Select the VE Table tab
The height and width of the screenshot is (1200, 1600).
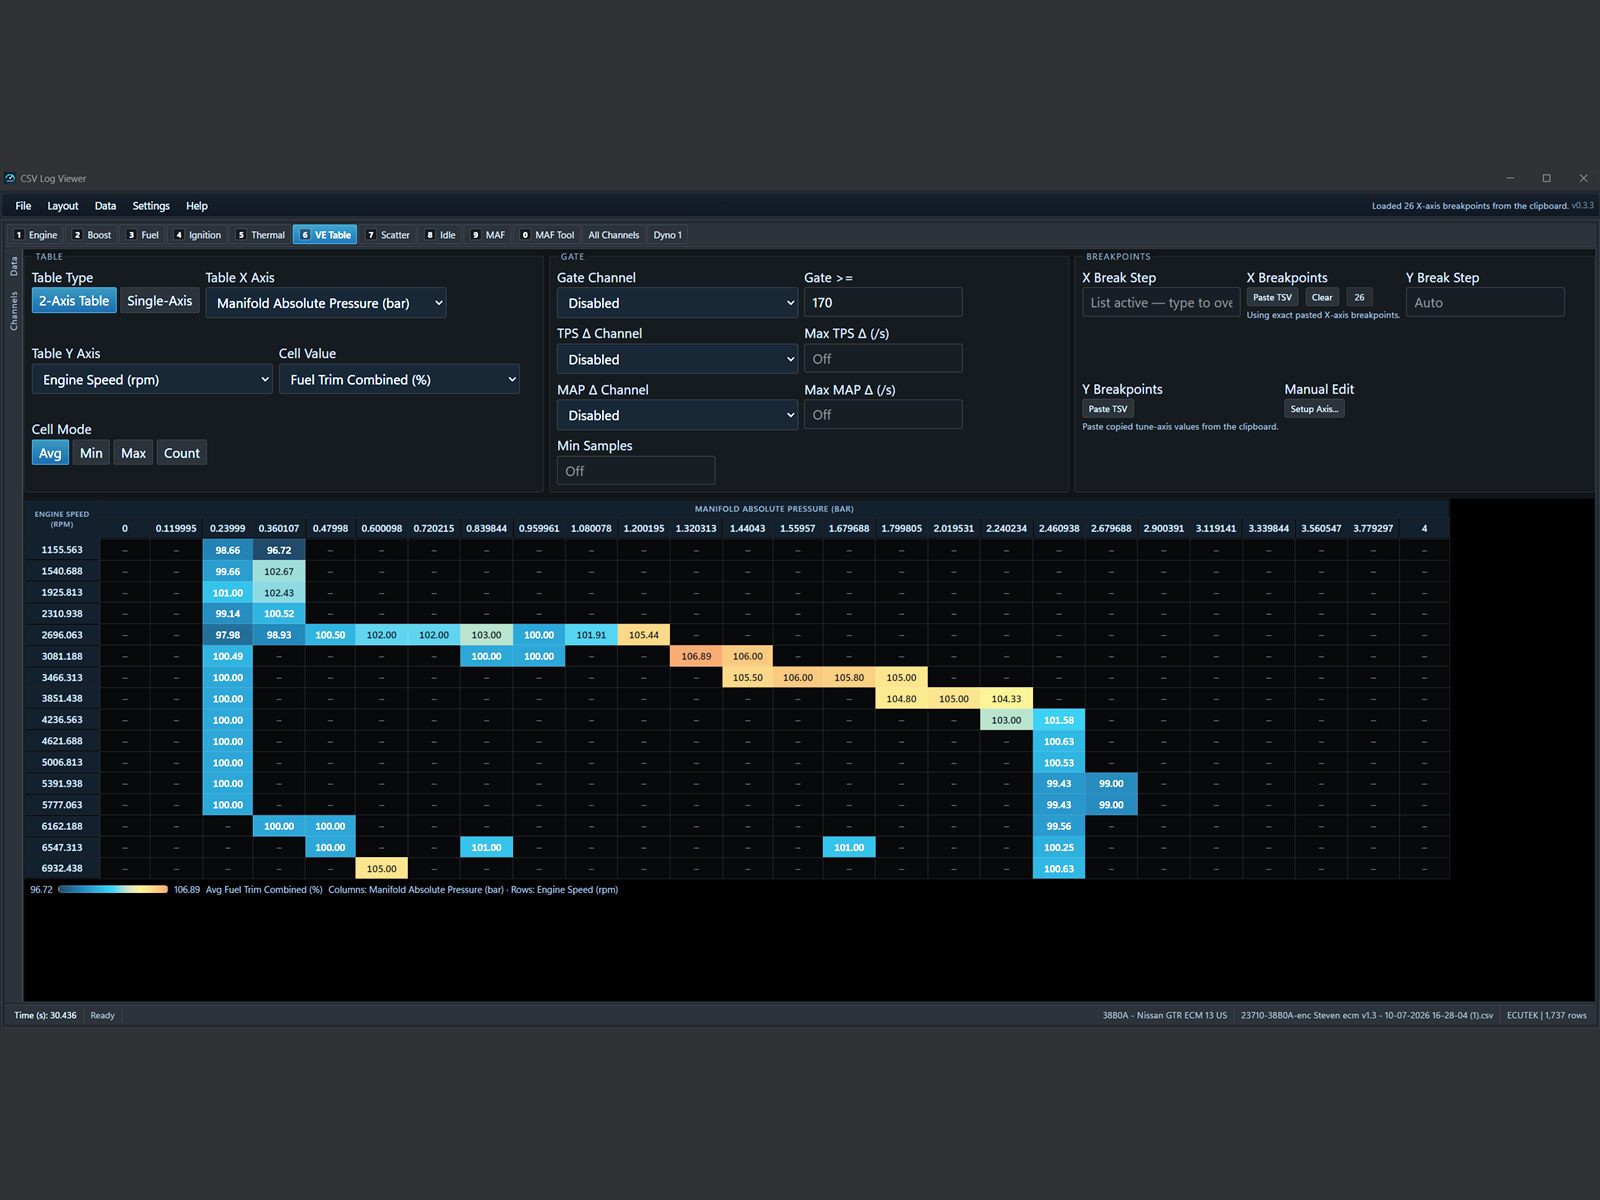(326, 235)
